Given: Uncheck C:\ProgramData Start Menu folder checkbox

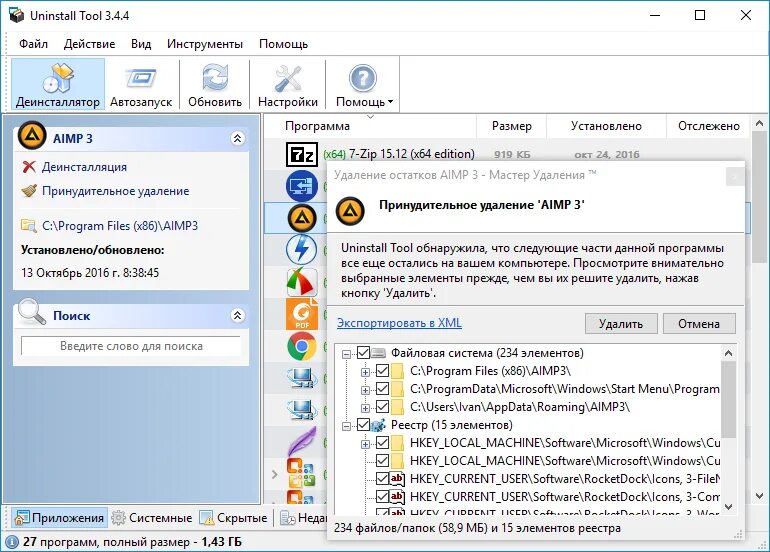Looking at the screenshot, I should coord(383,389).
